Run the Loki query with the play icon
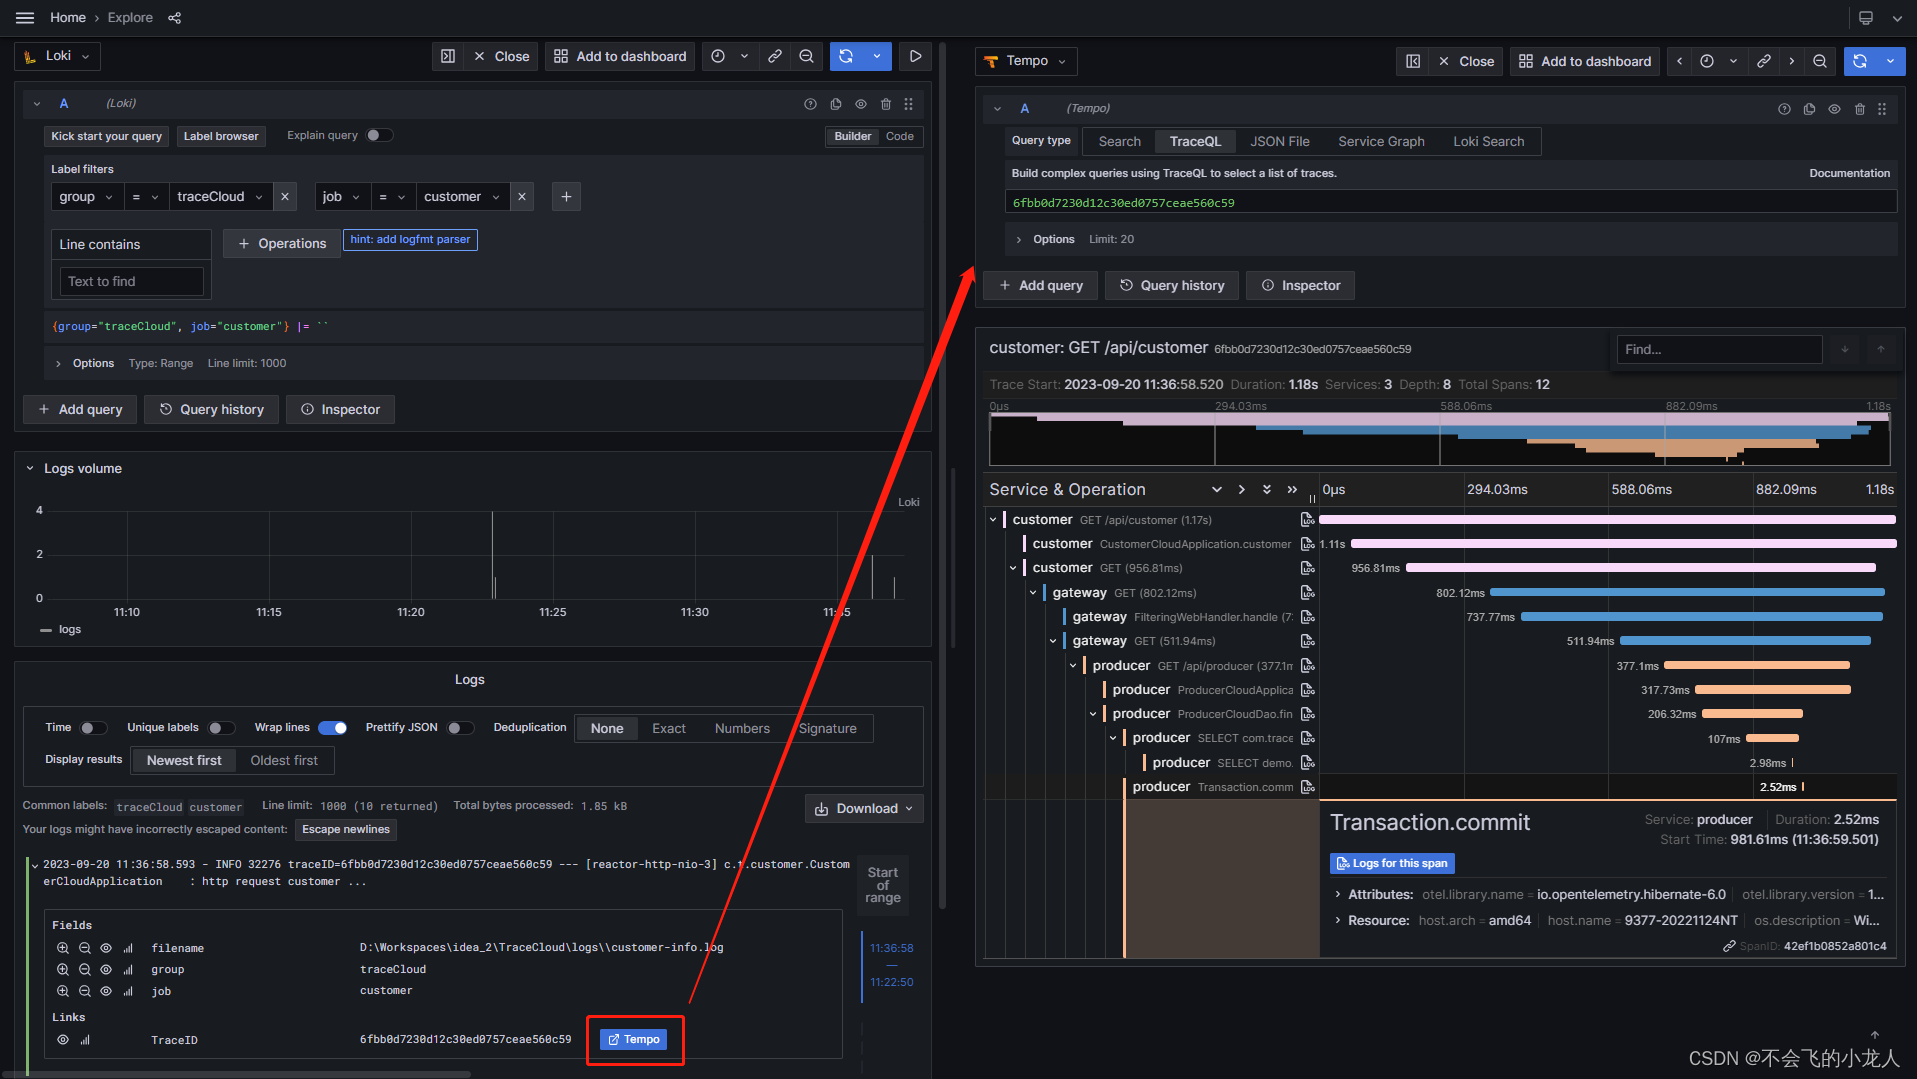 [x=915, y=56]
